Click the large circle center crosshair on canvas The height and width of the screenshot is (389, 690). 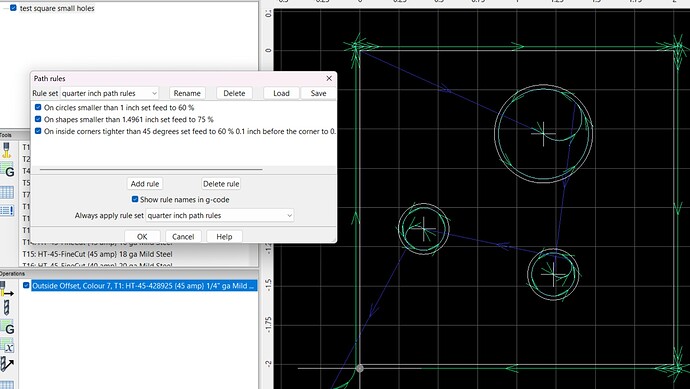543,133
